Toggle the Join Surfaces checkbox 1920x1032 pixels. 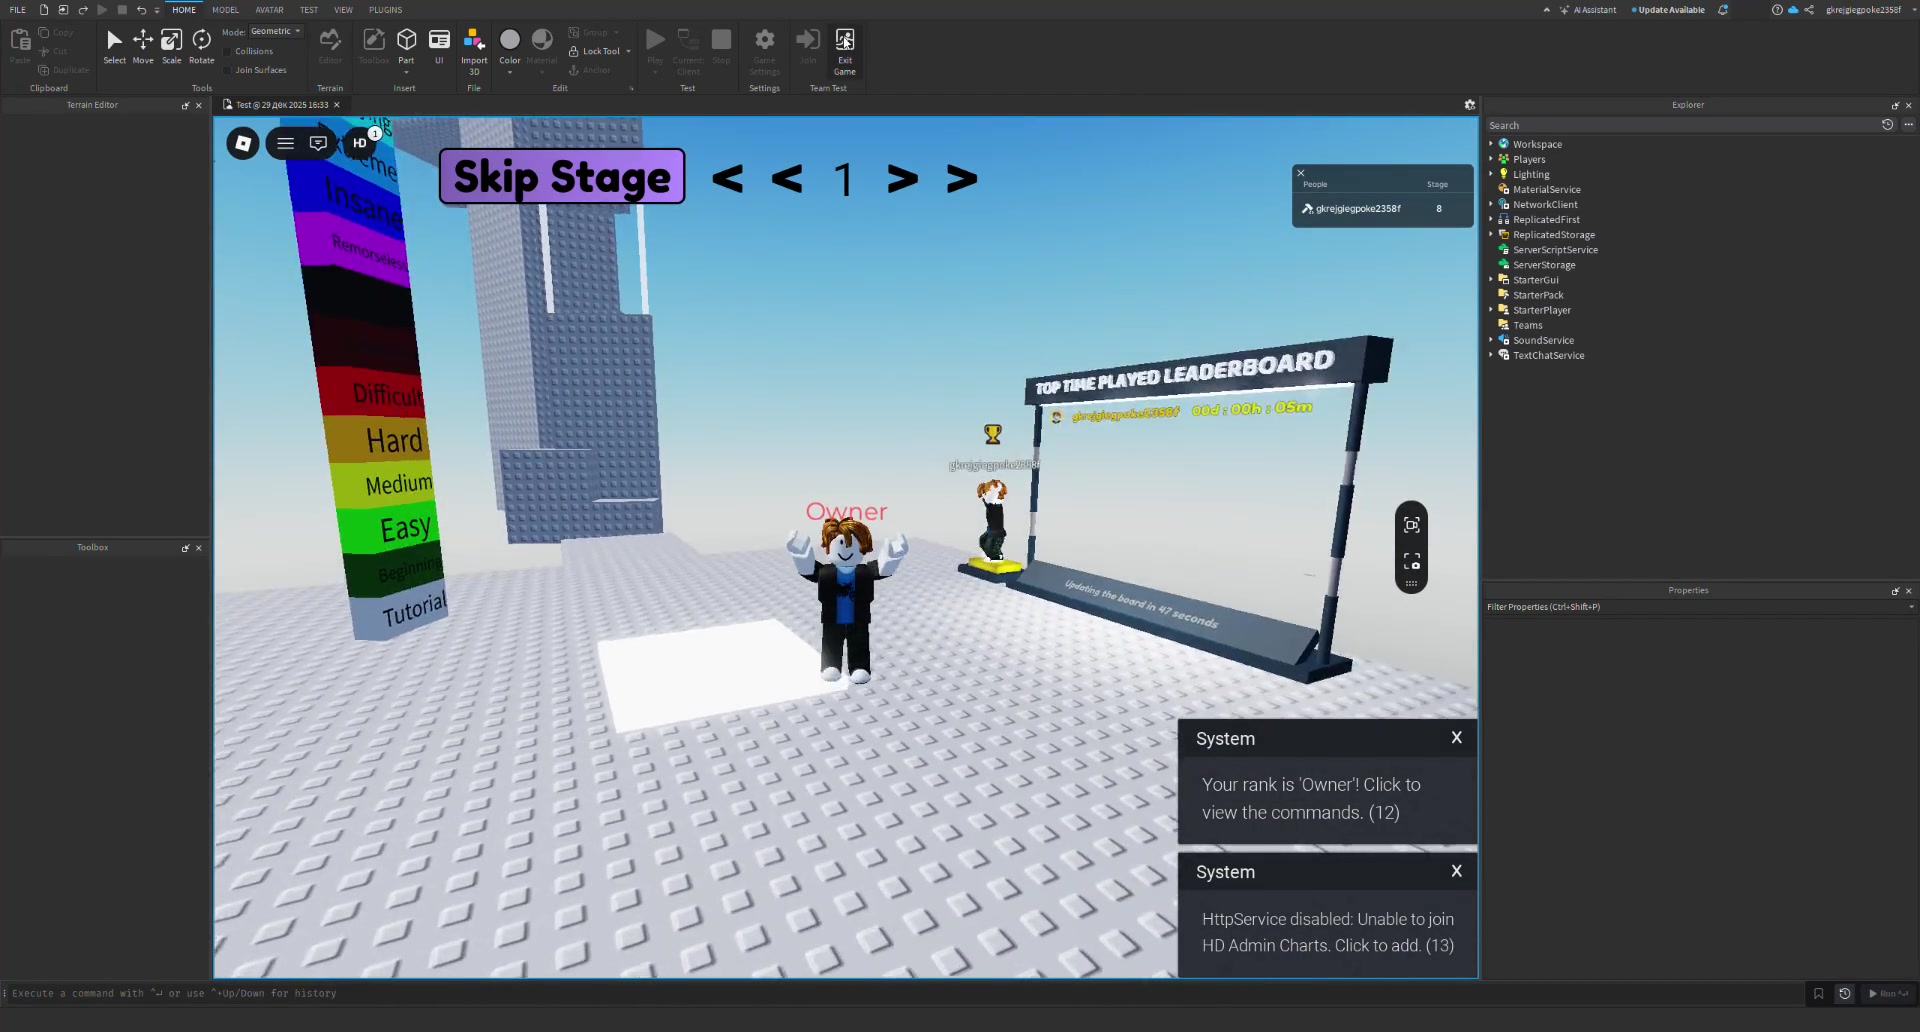[228, 71]
